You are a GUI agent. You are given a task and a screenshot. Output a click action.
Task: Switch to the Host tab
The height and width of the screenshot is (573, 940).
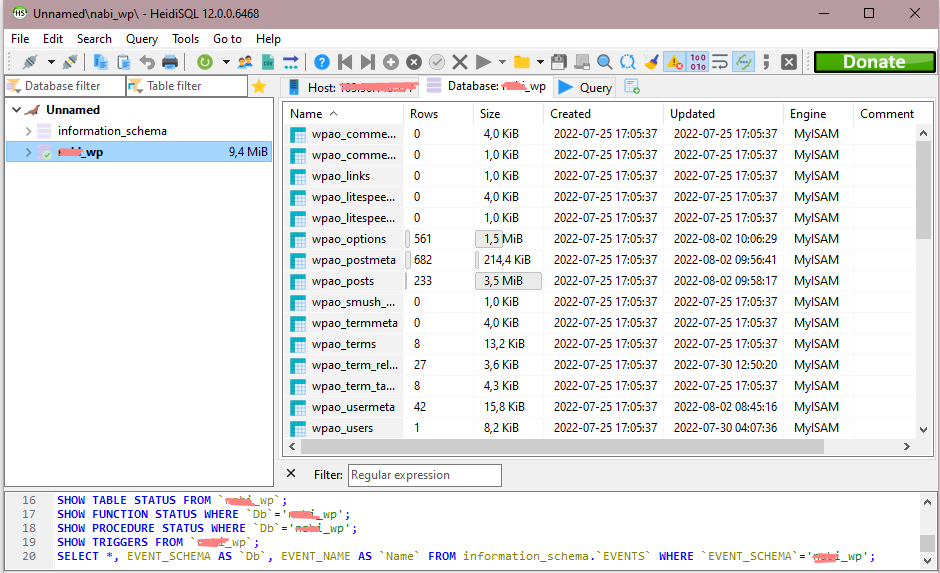[351, 87]
